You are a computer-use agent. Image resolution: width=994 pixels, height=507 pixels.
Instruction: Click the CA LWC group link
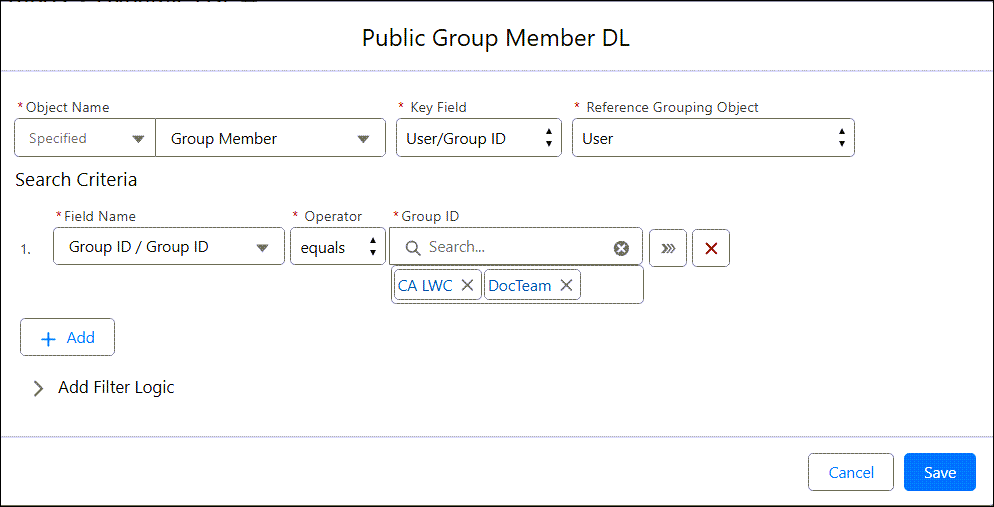(x=425, y=286)
